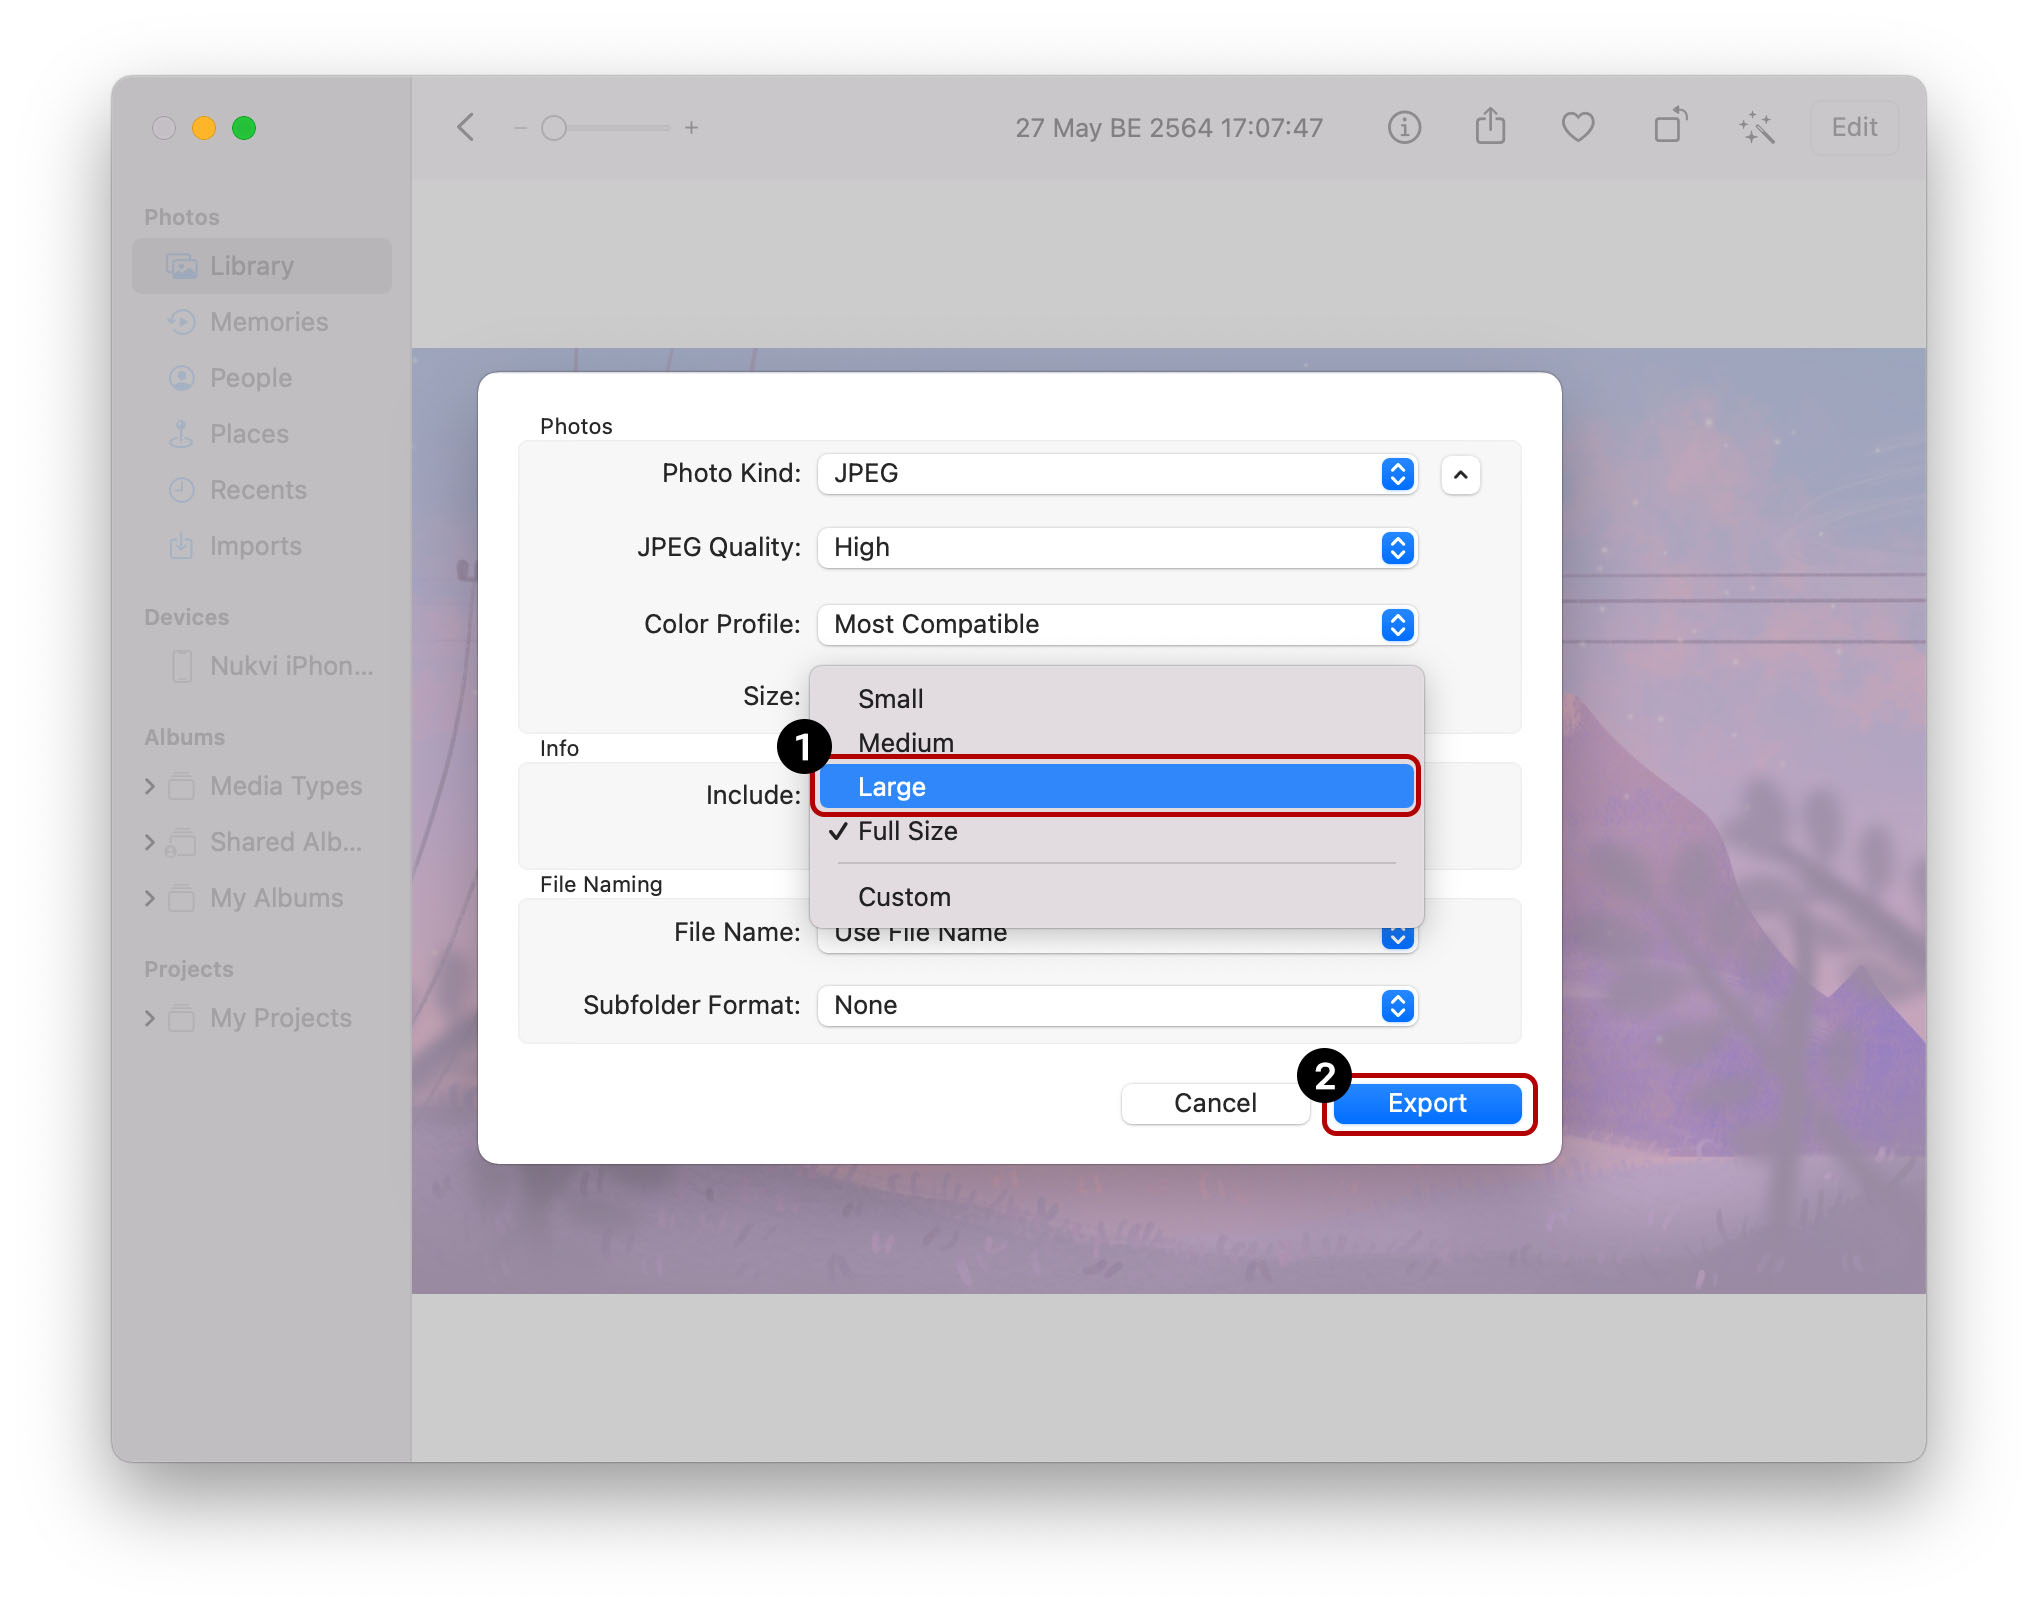The width and height of the screenshot is (2038, 1610).
Task: Click the Rotate toolbar icon
Action: click(x=1669, y=128)
